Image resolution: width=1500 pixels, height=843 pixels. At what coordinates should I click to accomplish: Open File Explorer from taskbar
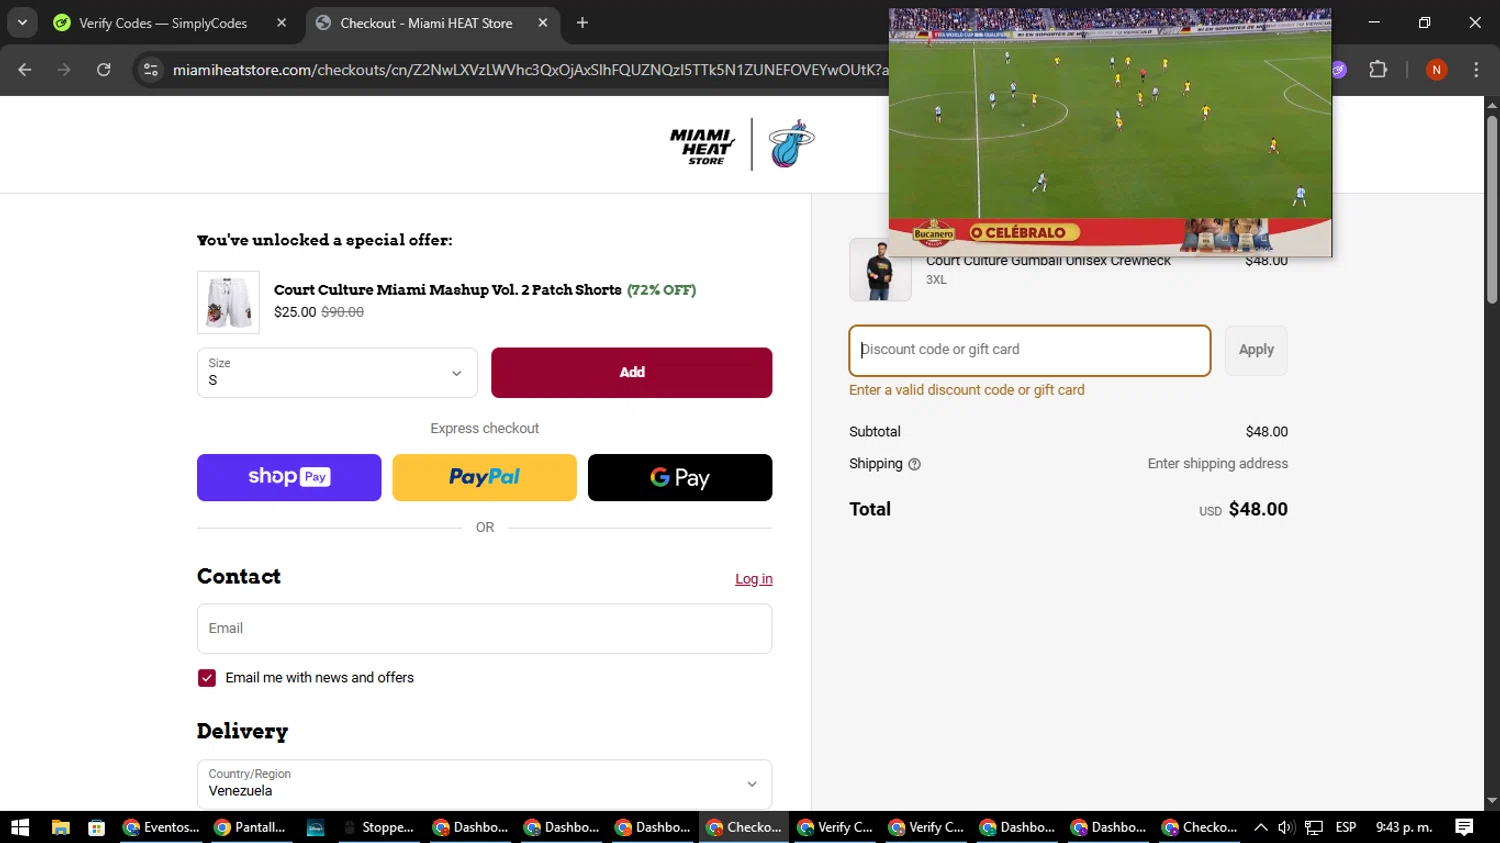coord(60,827)
